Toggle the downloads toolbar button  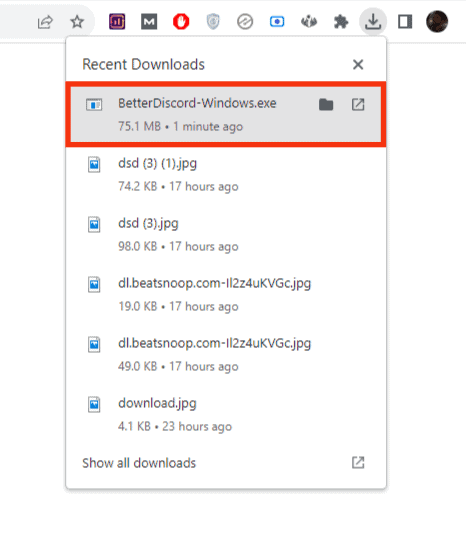click(373, 22)
